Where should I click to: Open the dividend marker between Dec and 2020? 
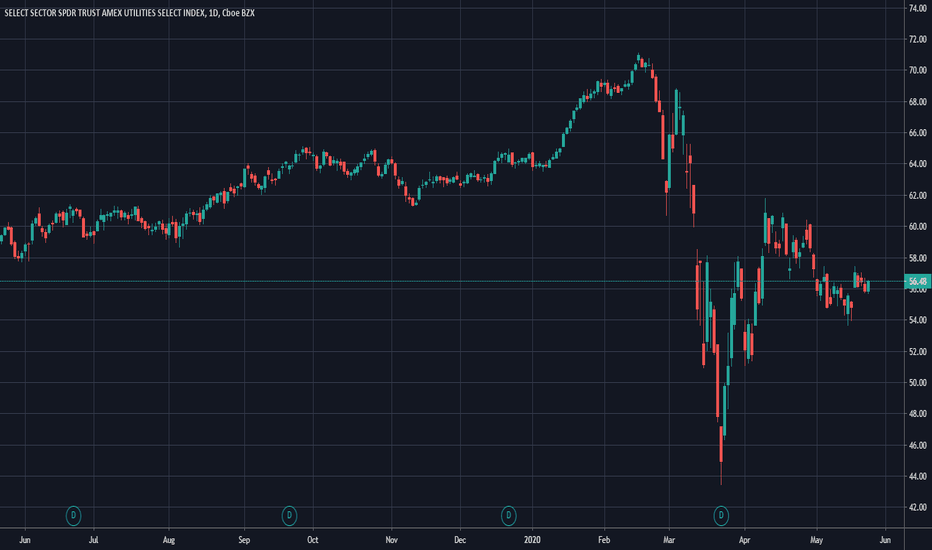(x=508, y=516)
